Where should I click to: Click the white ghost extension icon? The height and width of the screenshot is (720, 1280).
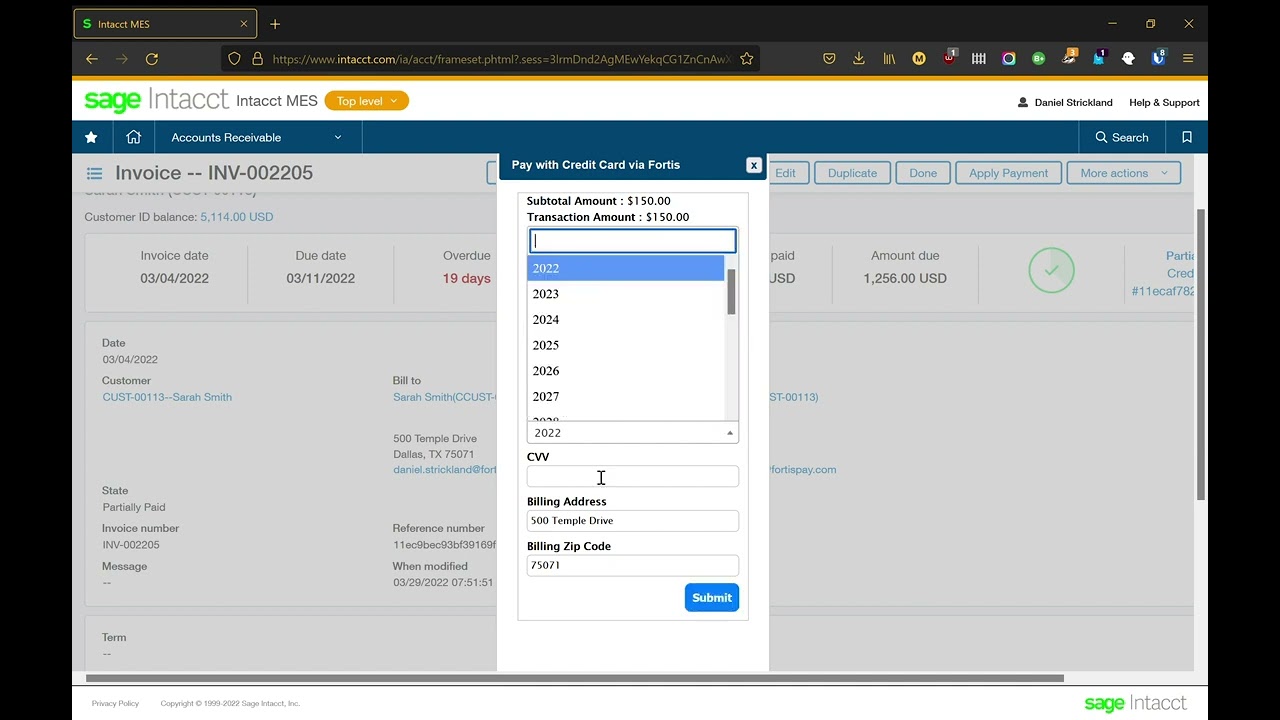tap(1129, 59)
